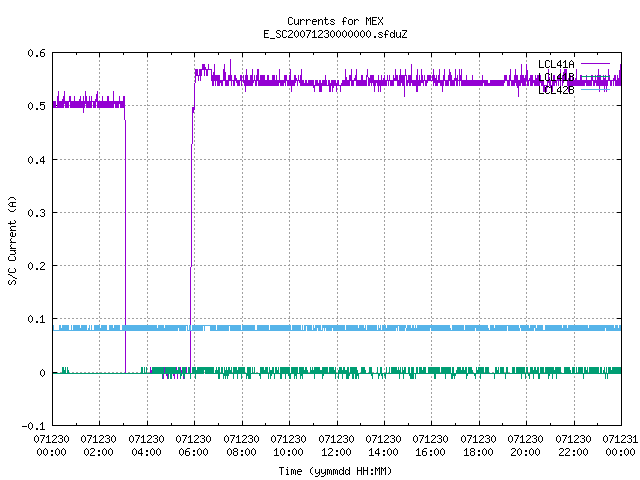Click the chart title 'Currents for MEX'
The height and width of the screenshot is (480, 640).
tap(335, 21)
